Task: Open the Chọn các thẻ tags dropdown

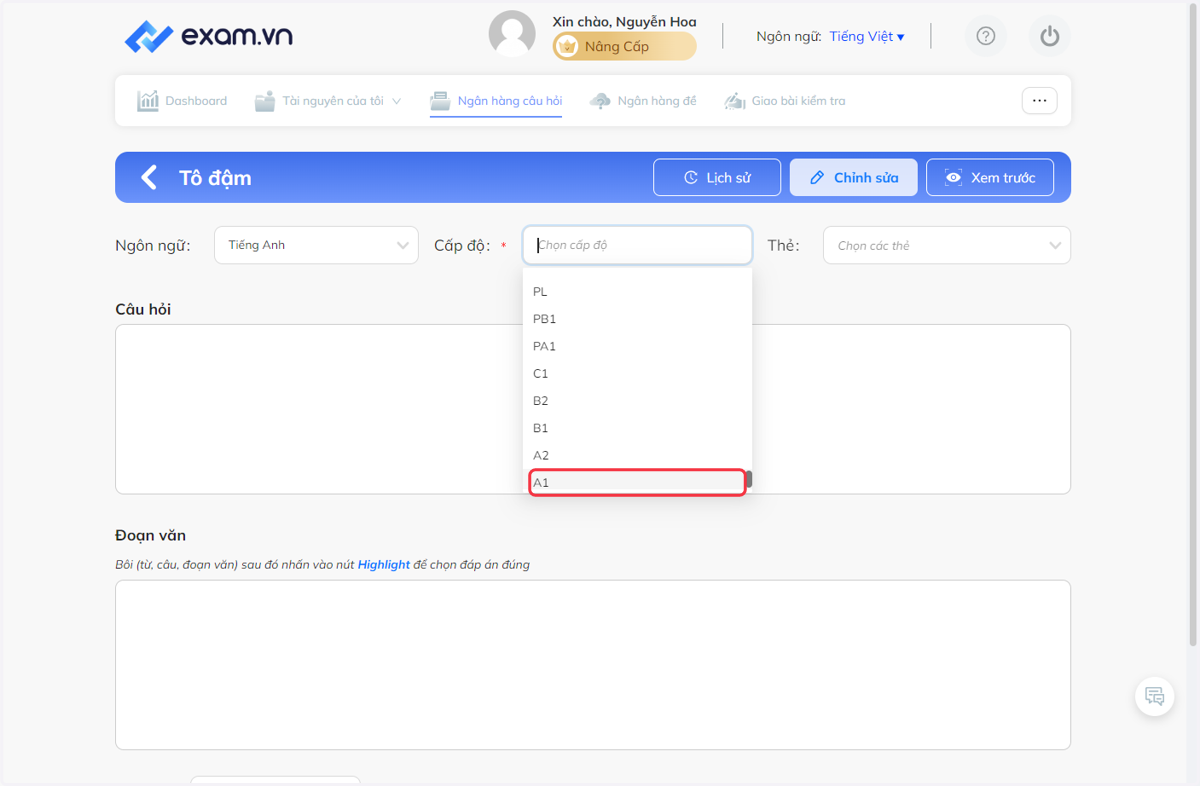Action: click(946, 245)
